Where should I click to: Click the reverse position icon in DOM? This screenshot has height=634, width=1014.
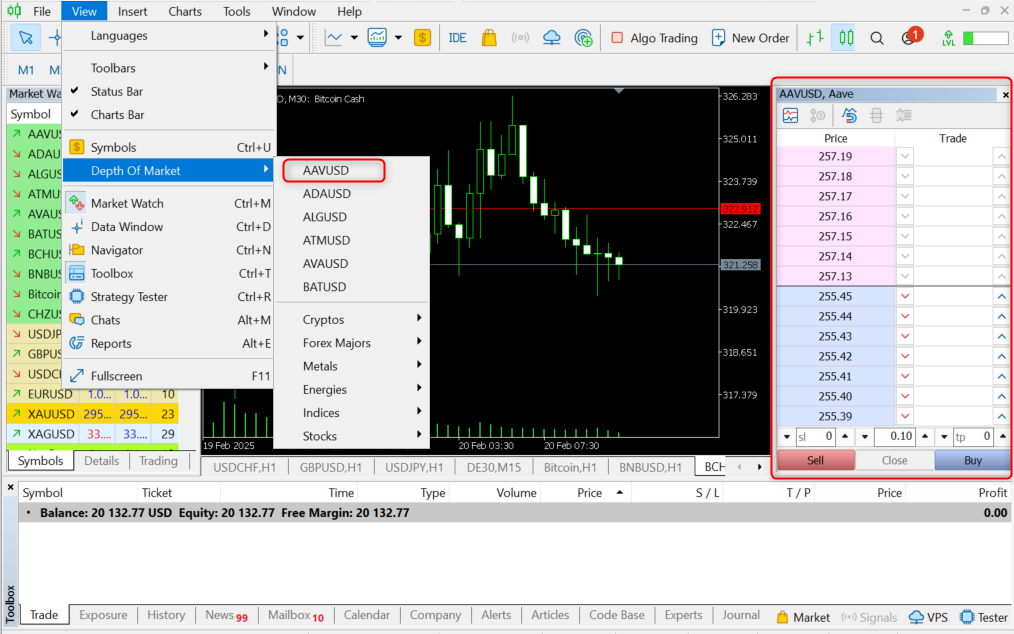(x=848, y=116)
